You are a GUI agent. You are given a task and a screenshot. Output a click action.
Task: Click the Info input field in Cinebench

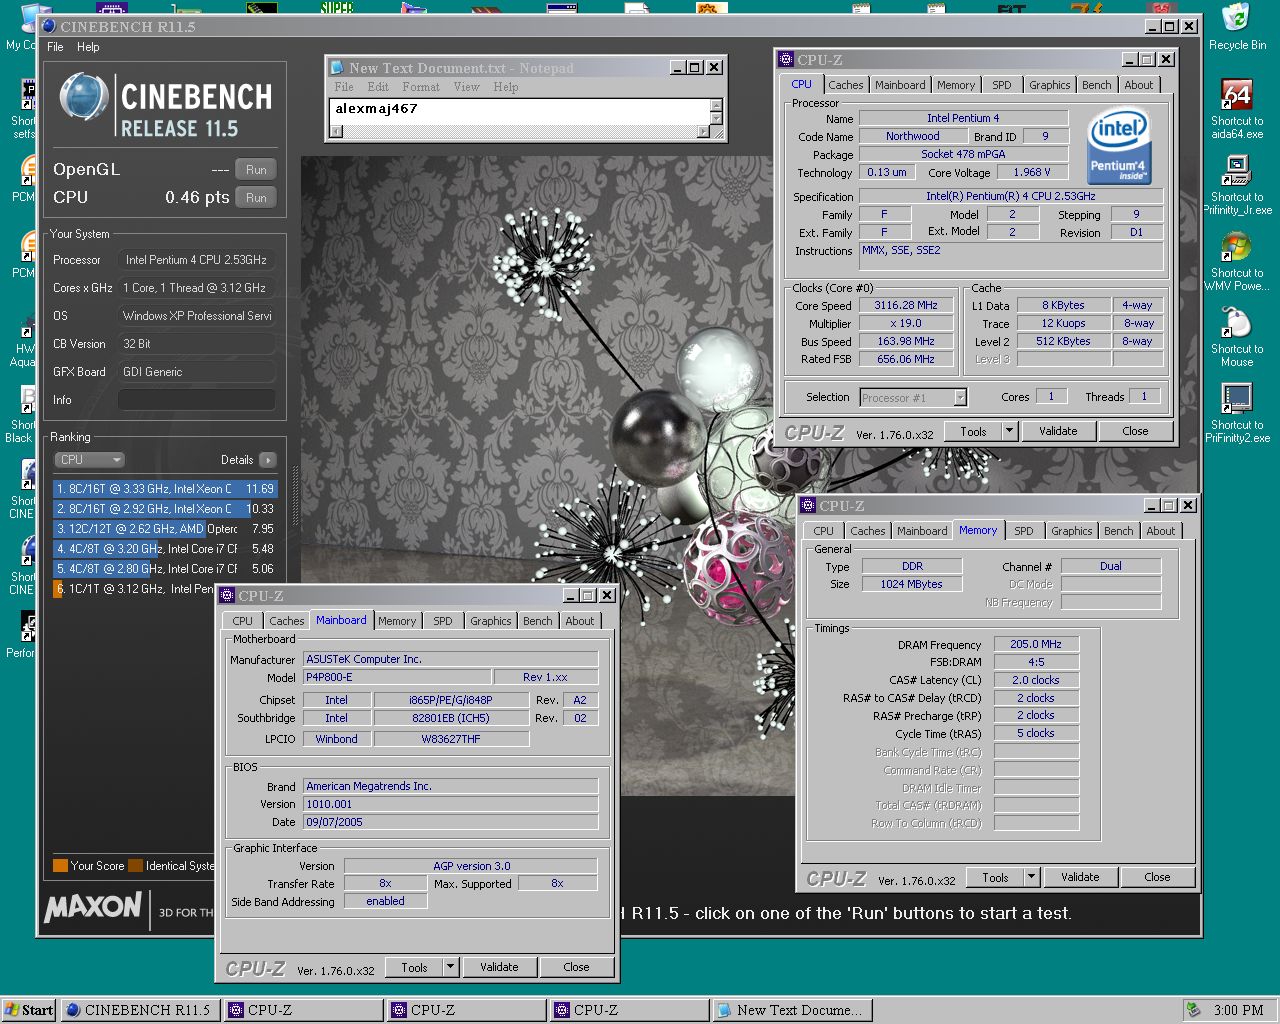196,400
